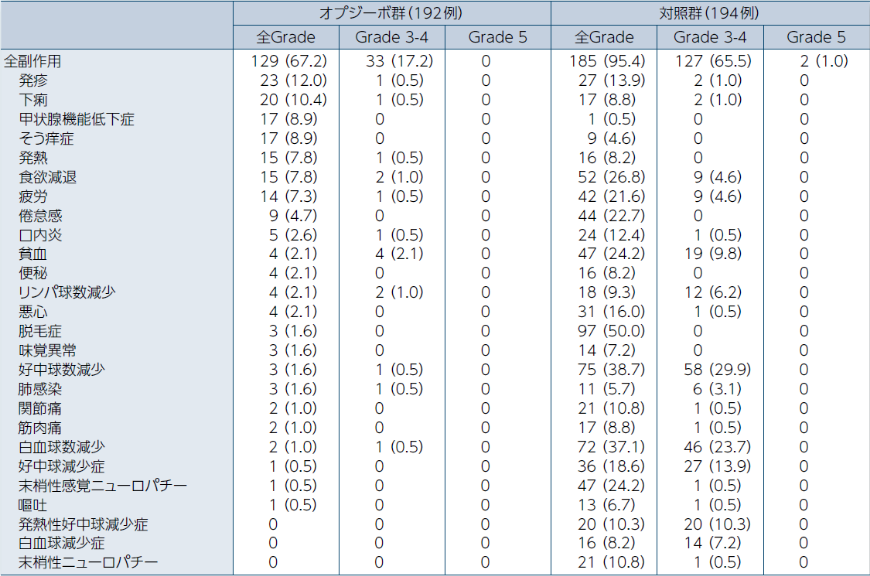Screen dimensions: 870x576
Task: Click the cell 44 (22.7)
Action: (612, 215)
